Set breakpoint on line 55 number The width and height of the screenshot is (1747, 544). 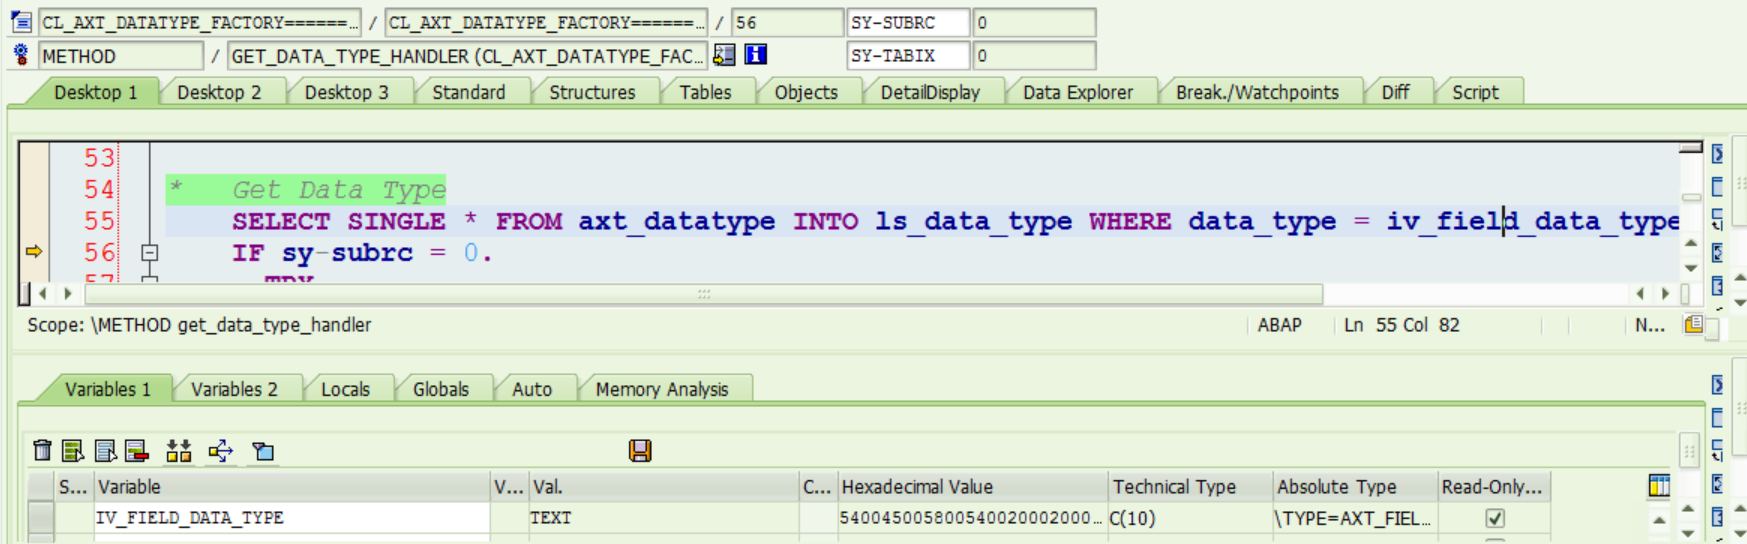pos(99,221)
